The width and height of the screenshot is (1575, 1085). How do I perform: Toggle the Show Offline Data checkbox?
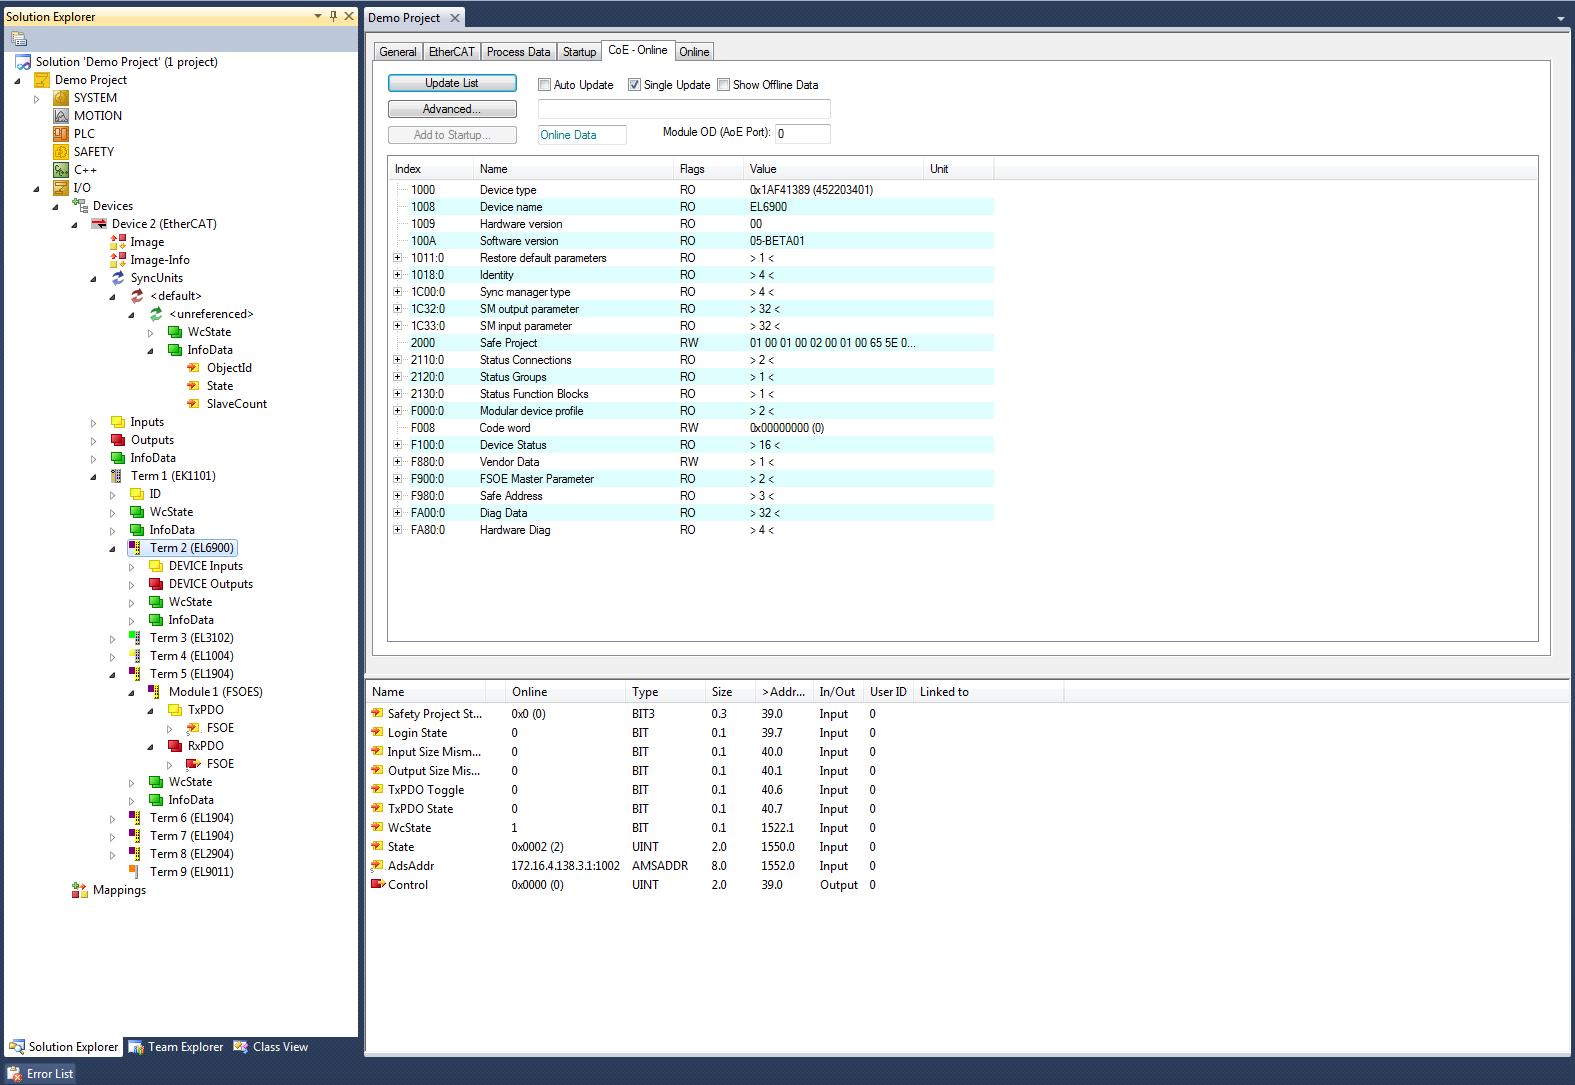pyautogui.click(x=723, y=85)
